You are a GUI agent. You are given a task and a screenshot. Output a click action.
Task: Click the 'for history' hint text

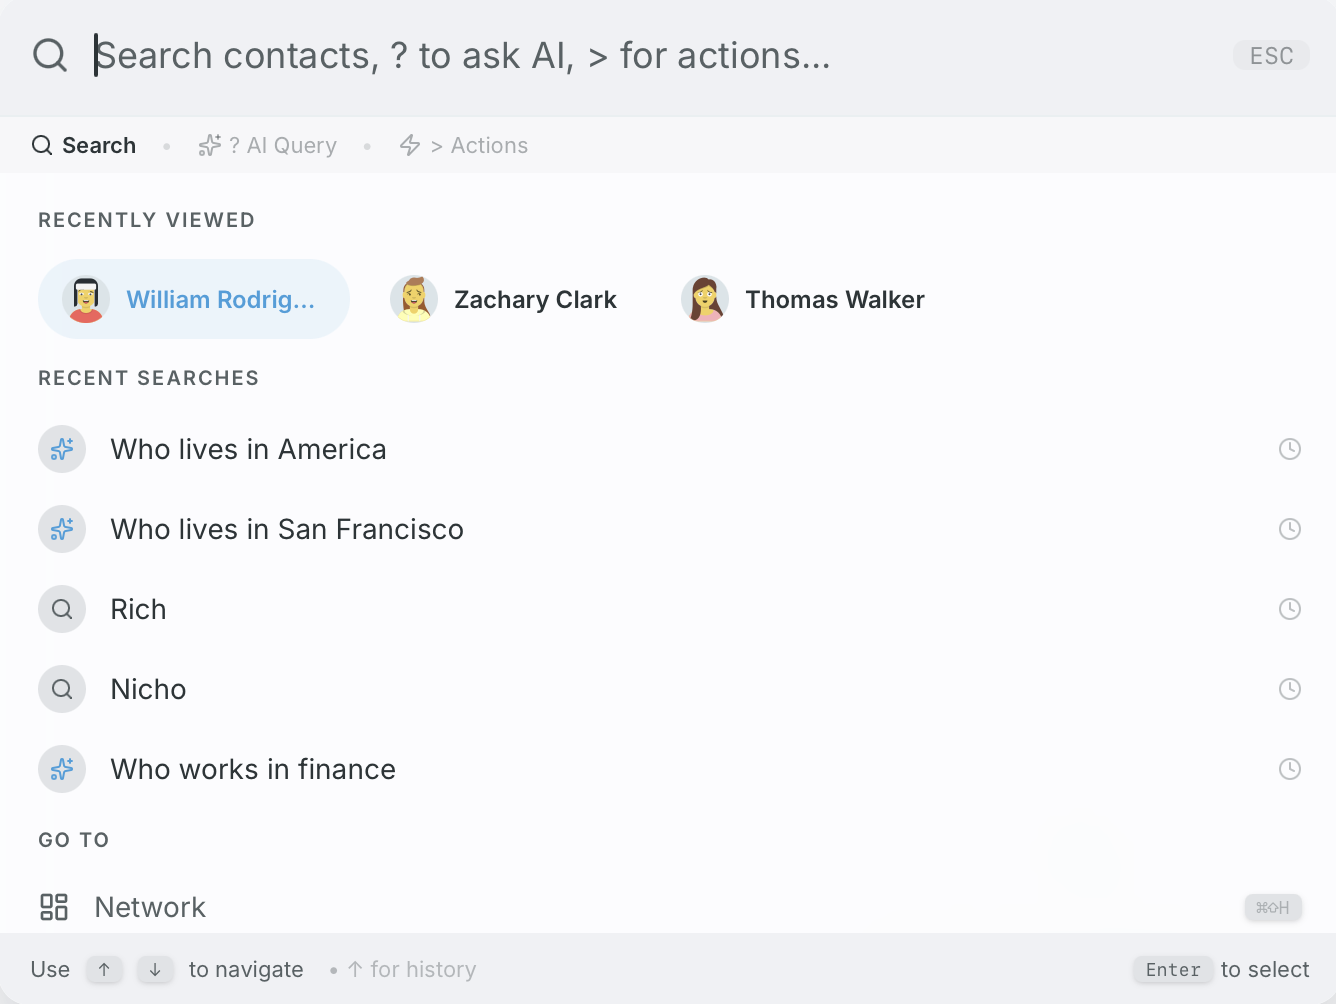pos(423,969)
